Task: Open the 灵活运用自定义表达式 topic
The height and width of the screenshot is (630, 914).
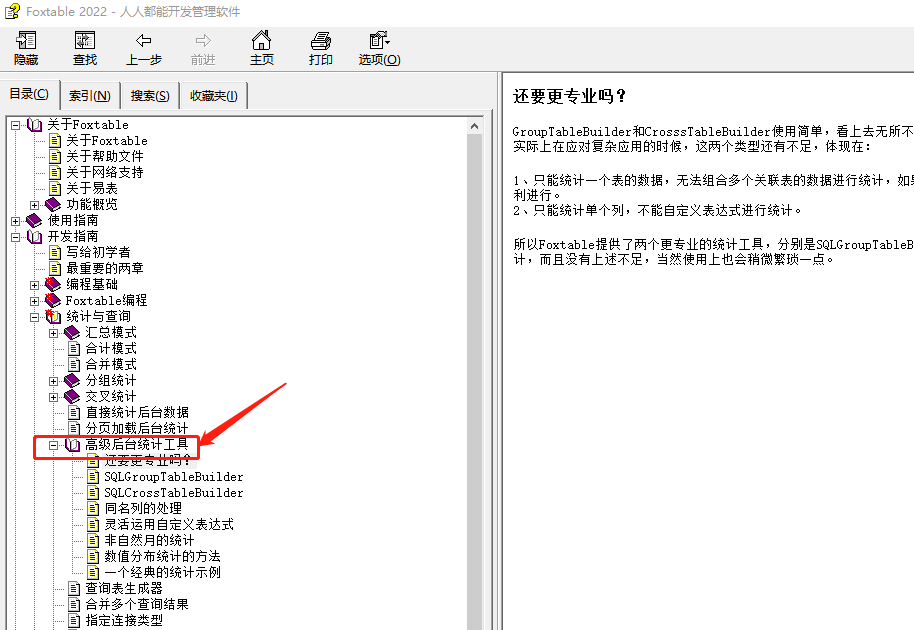Action: [169, 525]
